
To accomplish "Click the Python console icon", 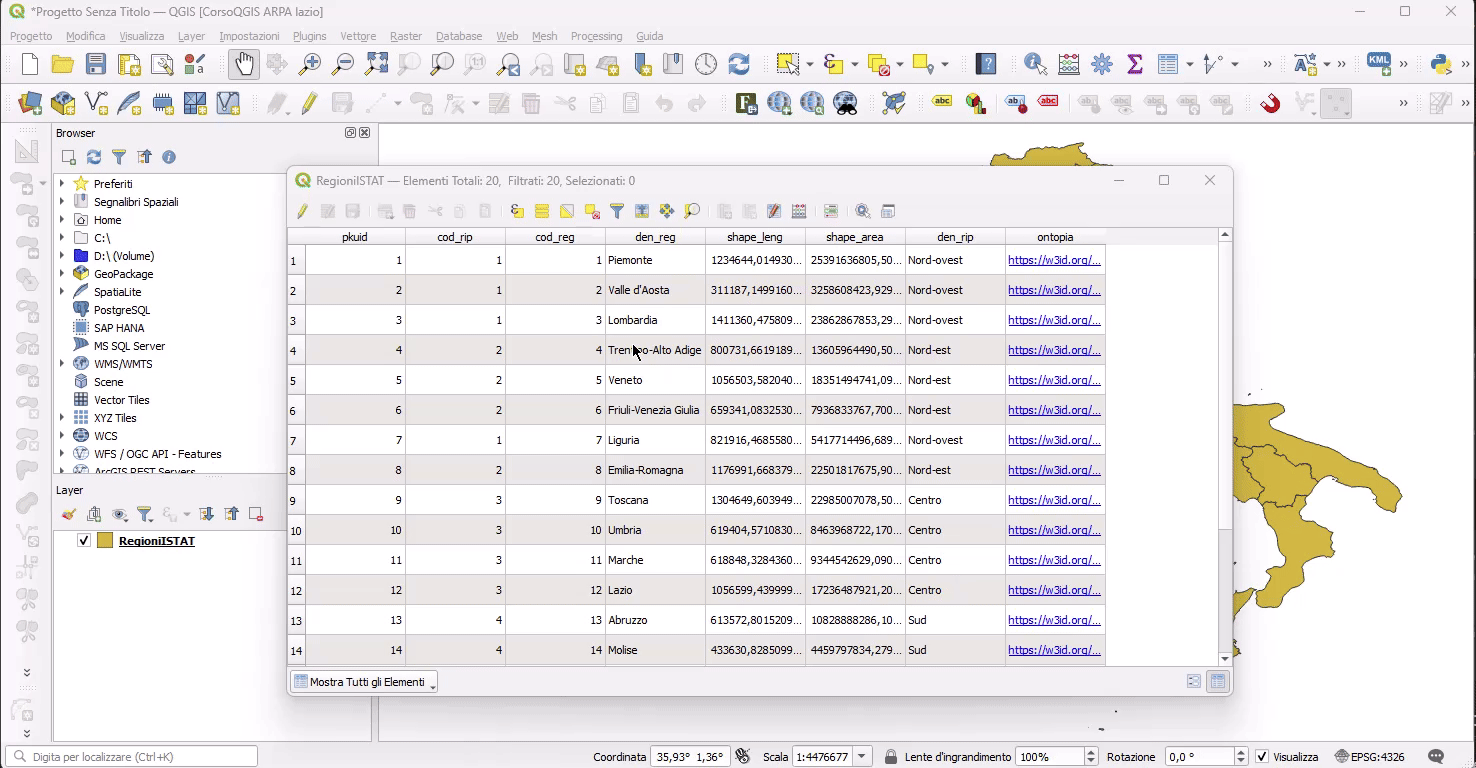I will [1441, 65].
